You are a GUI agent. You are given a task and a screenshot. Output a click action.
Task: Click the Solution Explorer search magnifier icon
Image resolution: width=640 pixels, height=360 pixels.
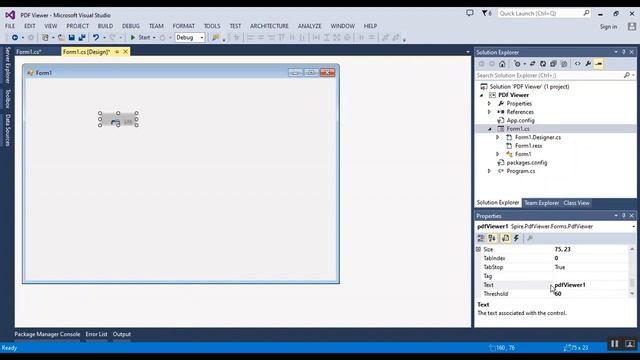click(627, 76)
